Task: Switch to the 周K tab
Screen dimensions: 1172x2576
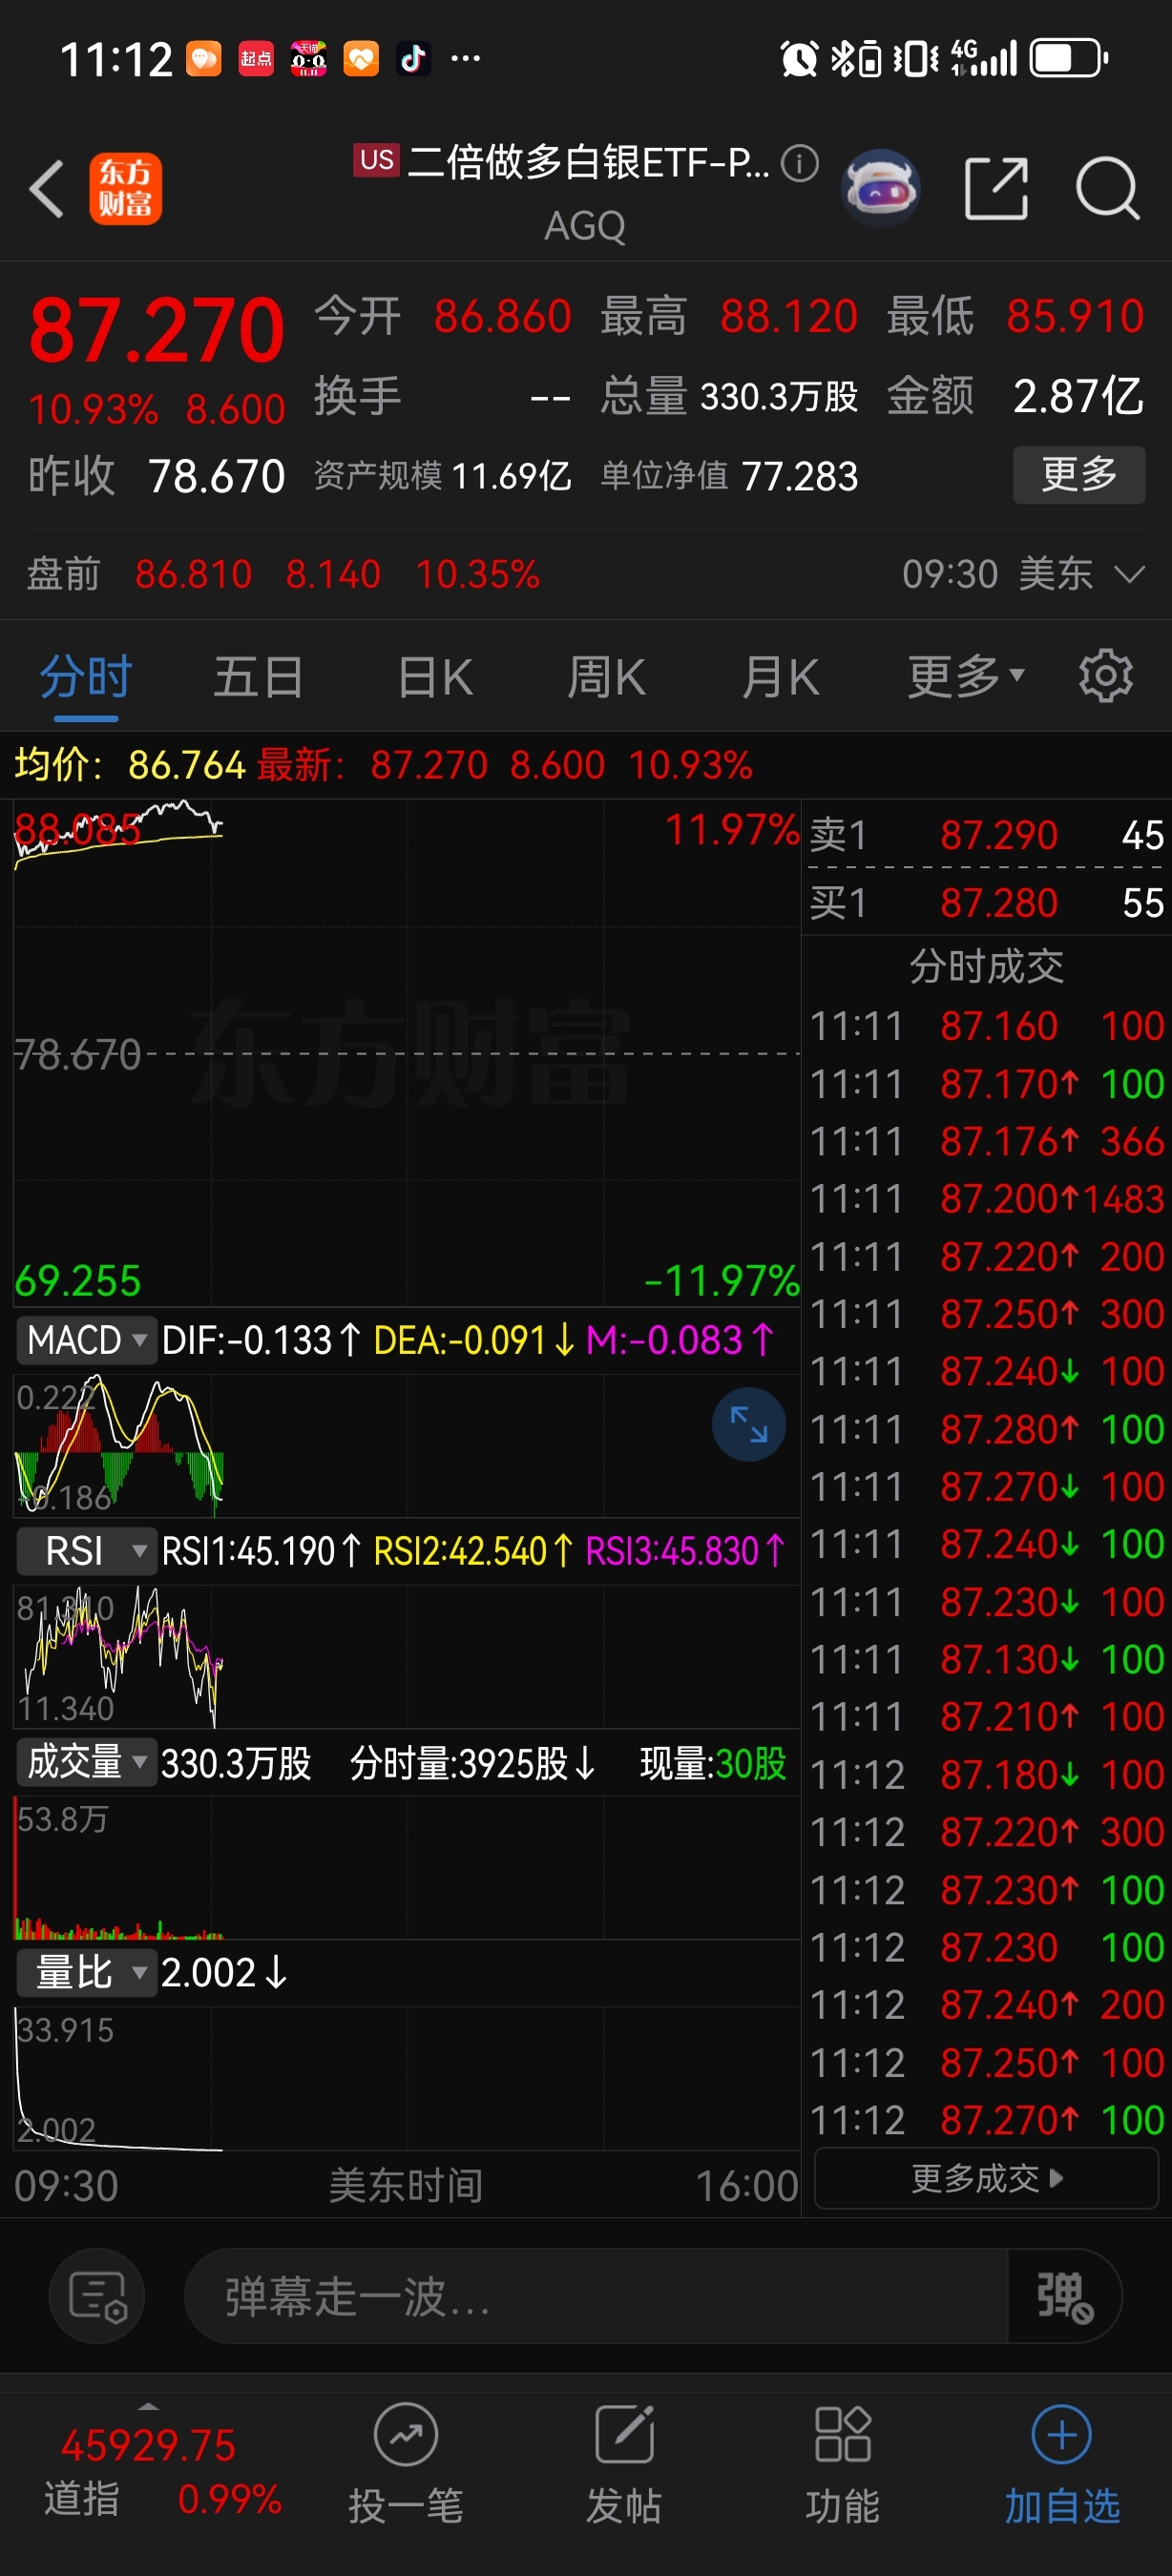Action: click(x=607, y=677)
